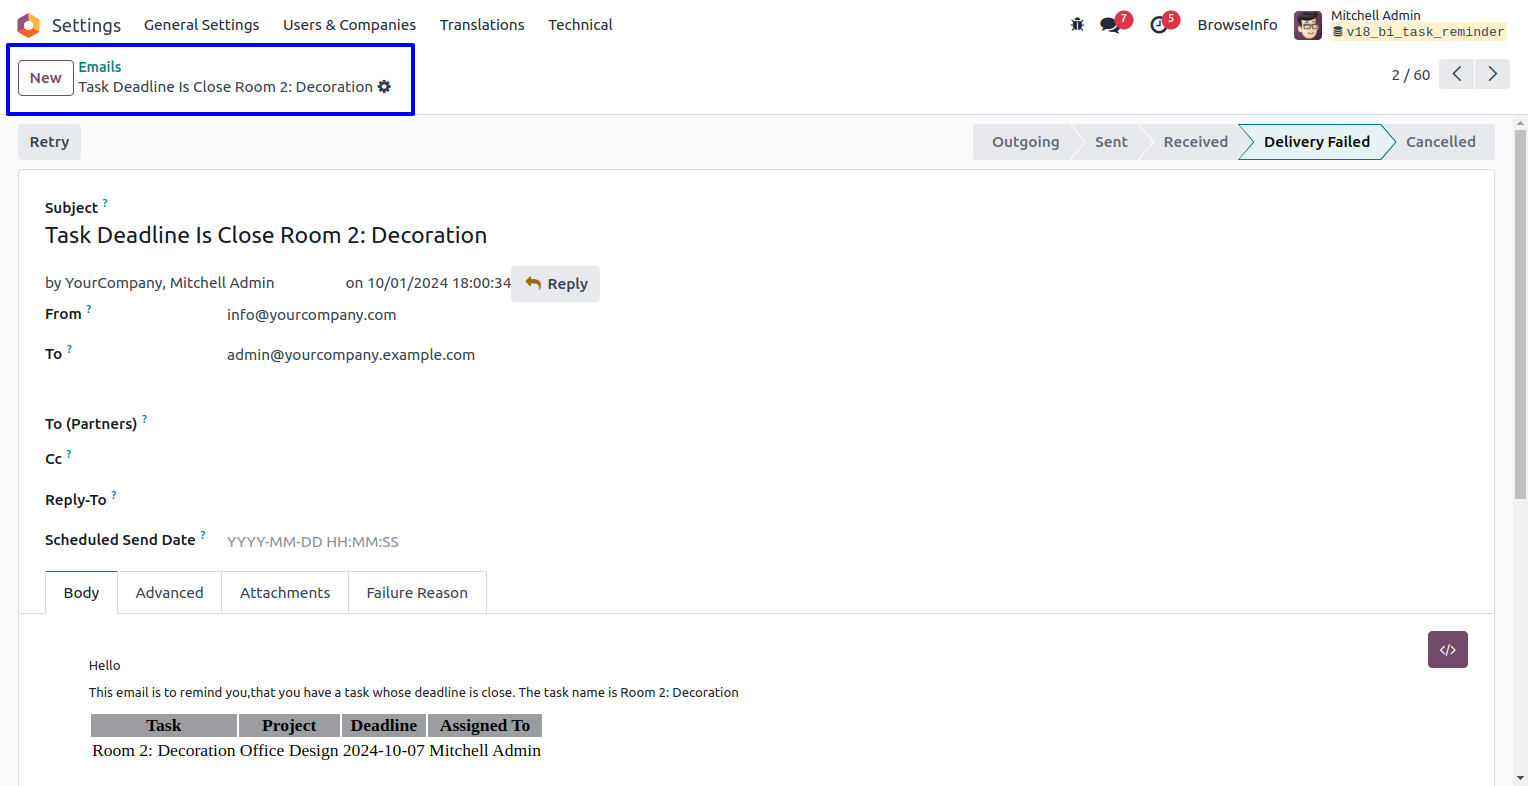
Task: Expand the Users & Companies menu
Action: click(349, 25)
